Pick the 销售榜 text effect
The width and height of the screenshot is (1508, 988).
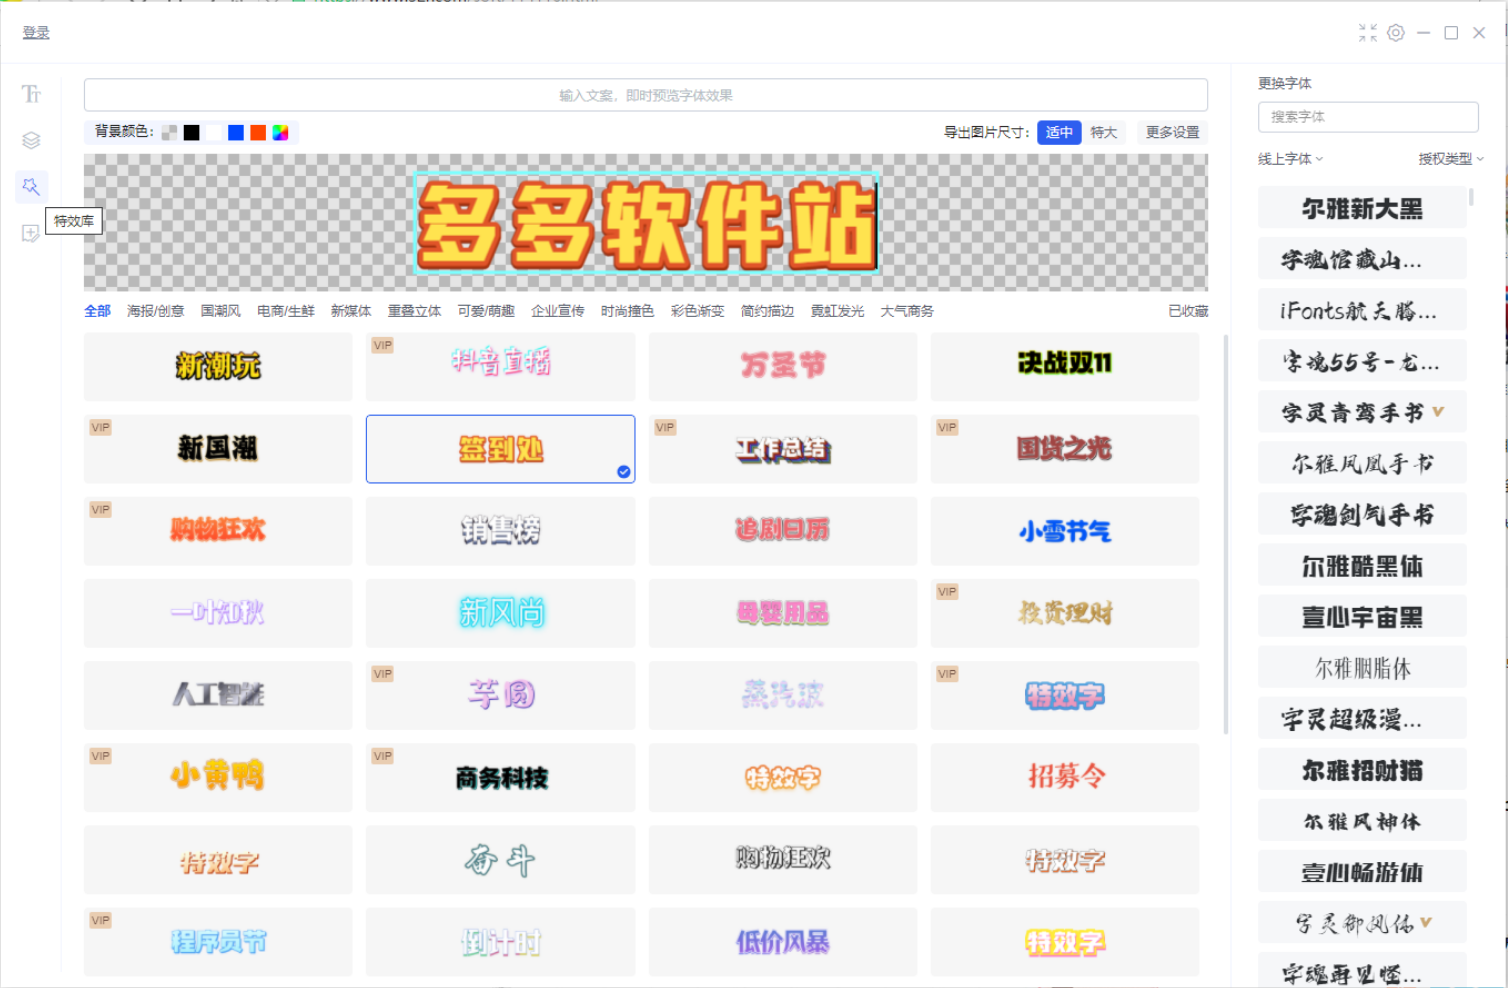tap(500, 531)
